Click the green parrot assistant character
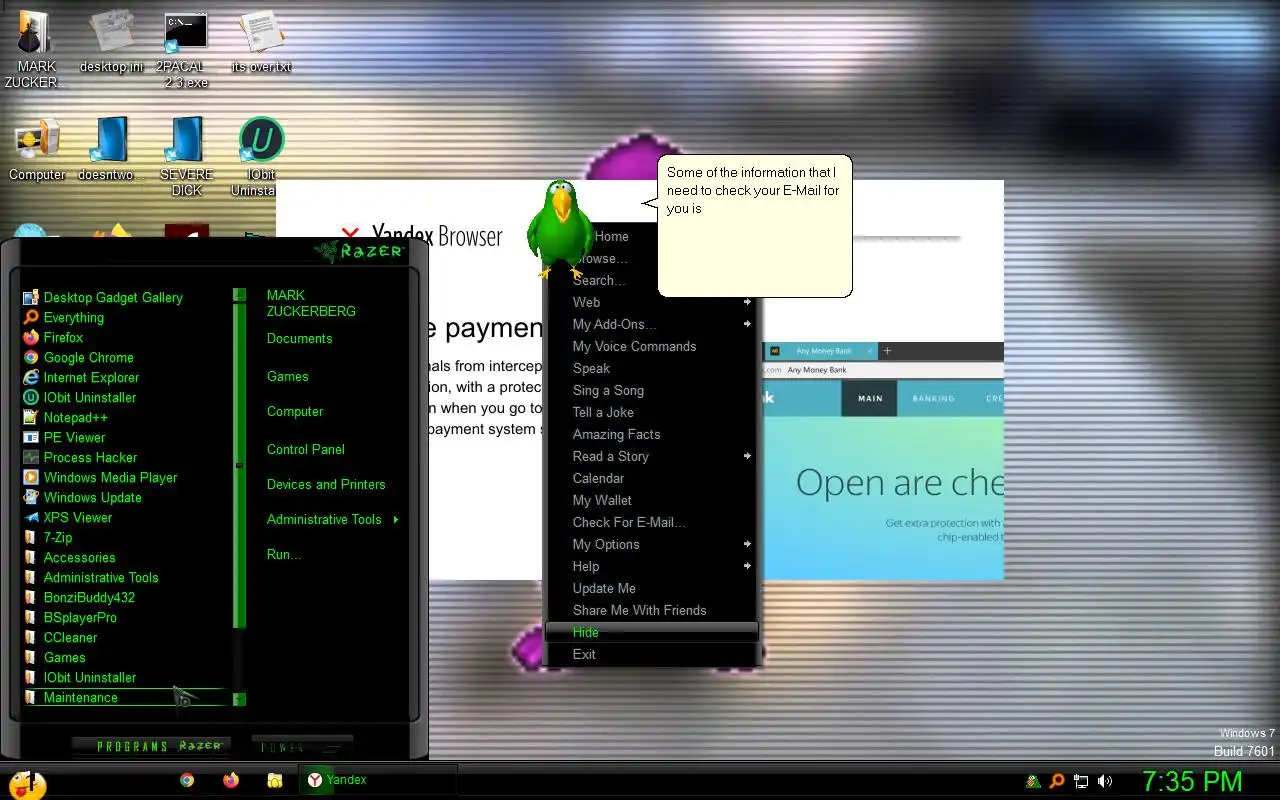The image size is (1280, 800). pyautogui.click(x=558, y=228)
